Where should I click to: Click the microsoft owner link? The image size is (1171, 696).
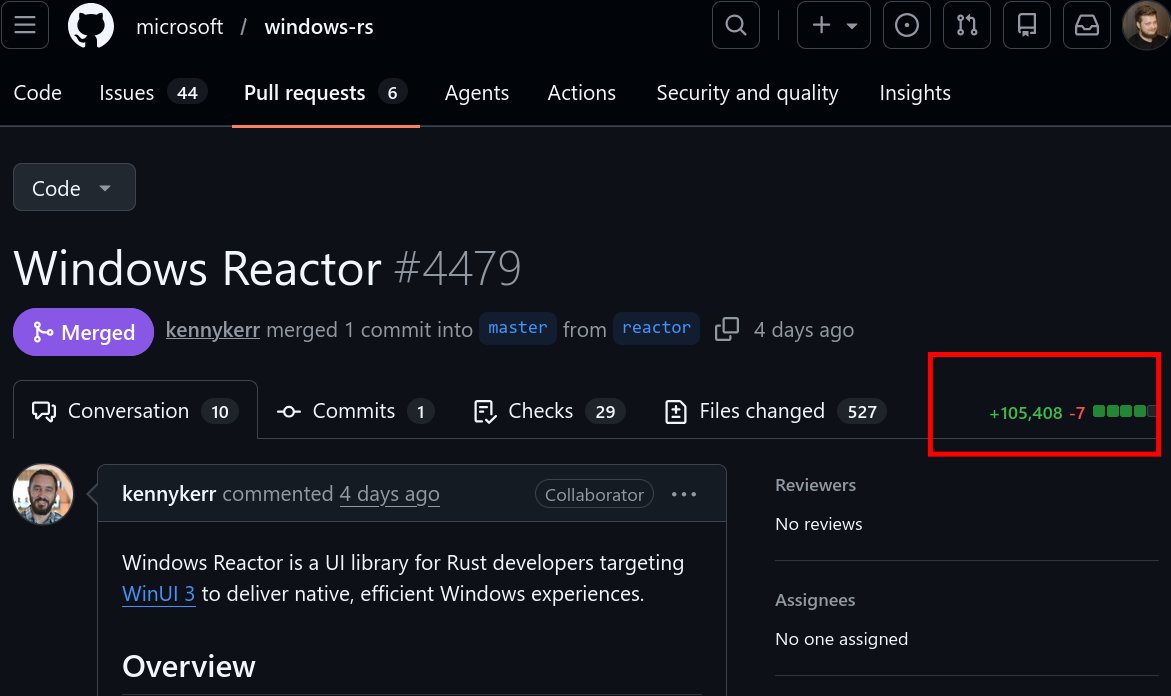coord(179,27)
